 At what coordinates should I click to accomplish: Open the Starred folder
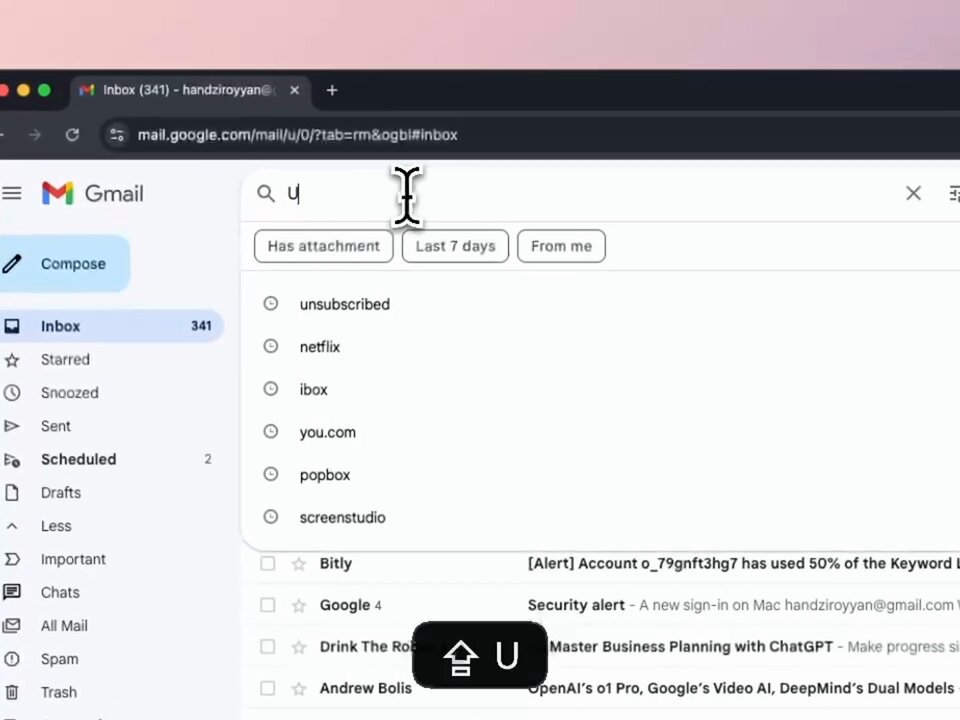[x=65, y=359]
